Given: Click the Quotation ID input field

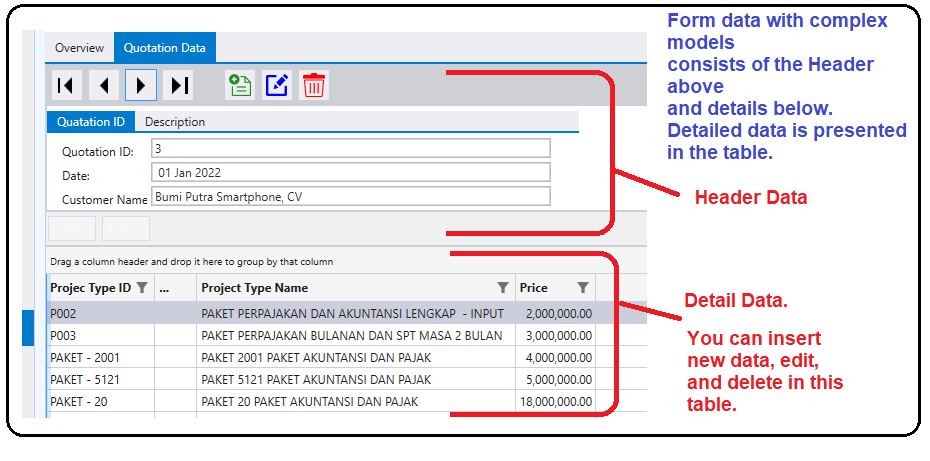Looking at the screenshot, I should click(x=350, y=148).
